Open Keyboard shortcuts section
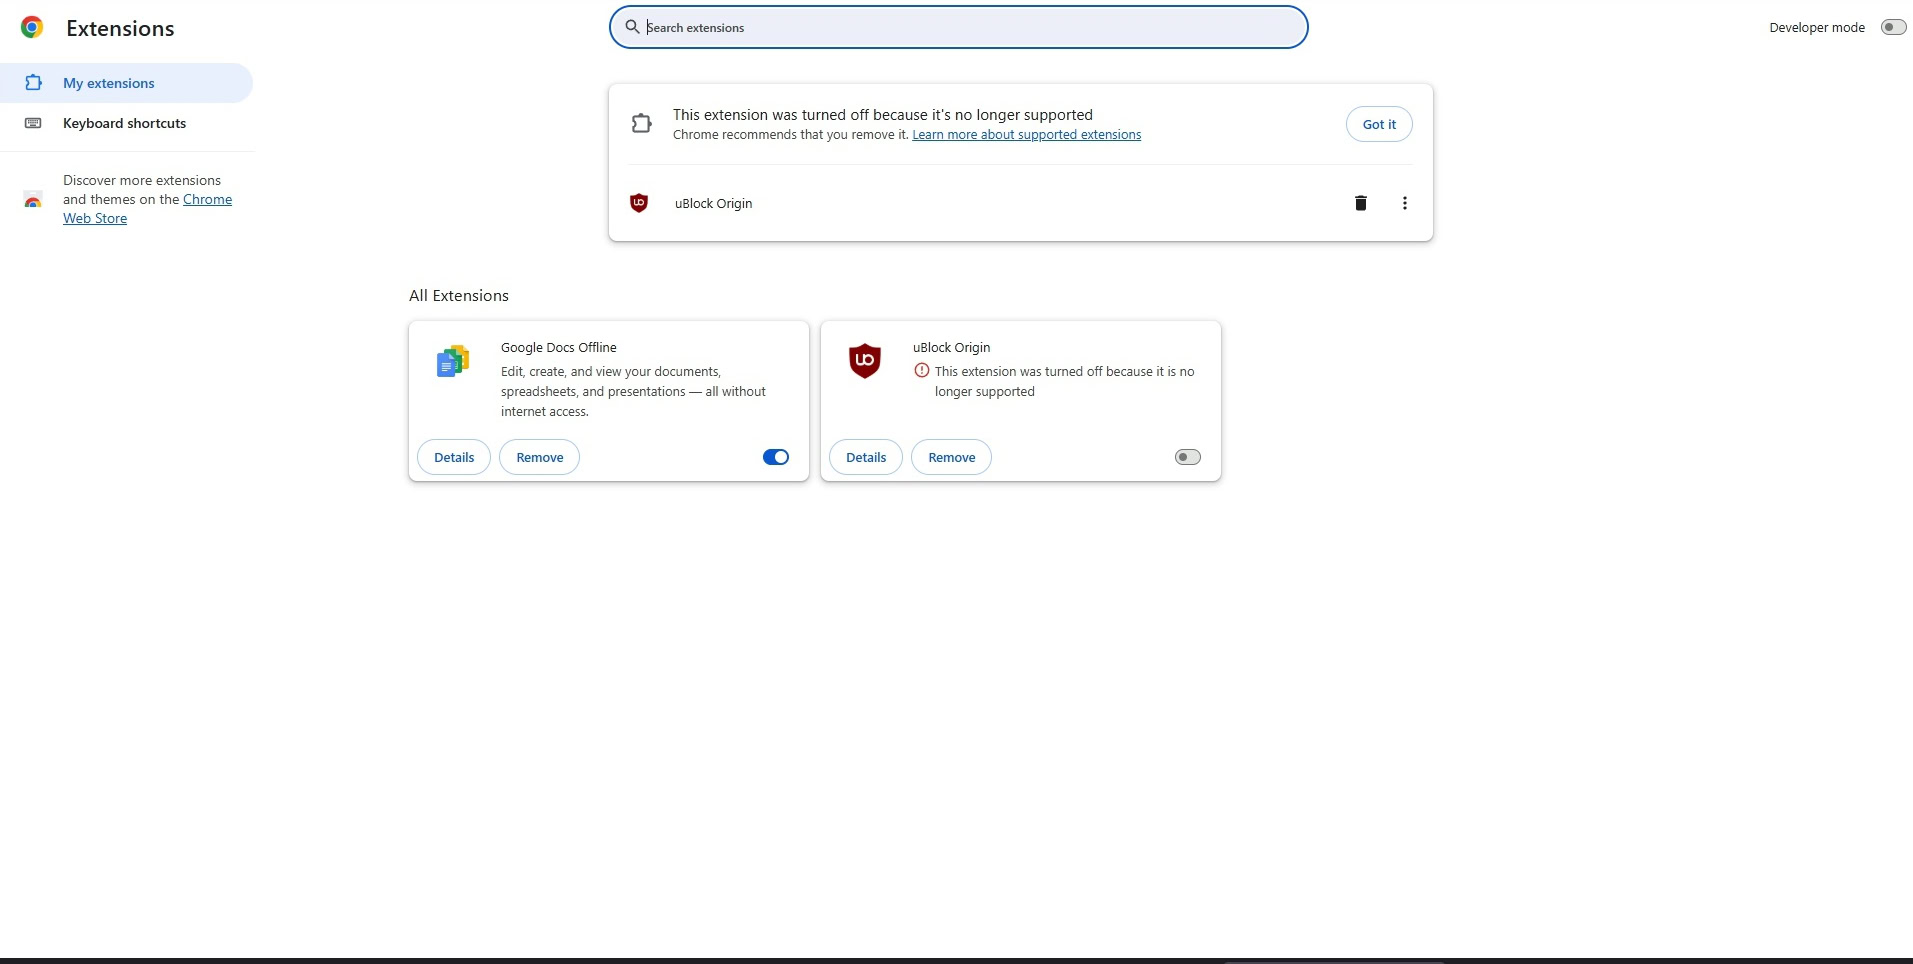The image size is (1913, 964). 126,123
